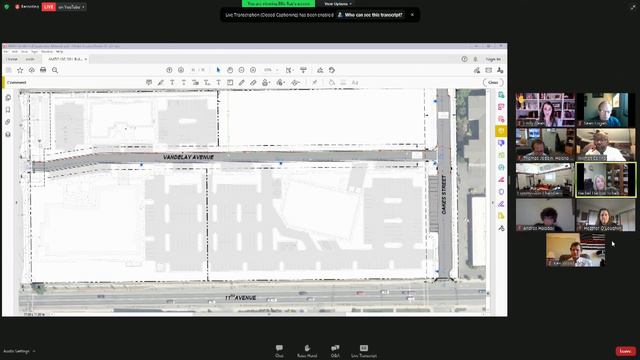Select the Heather O'Loughlin video thumbnail
The height and width of the screenshot is (360, 640).
tap(606, 215)
